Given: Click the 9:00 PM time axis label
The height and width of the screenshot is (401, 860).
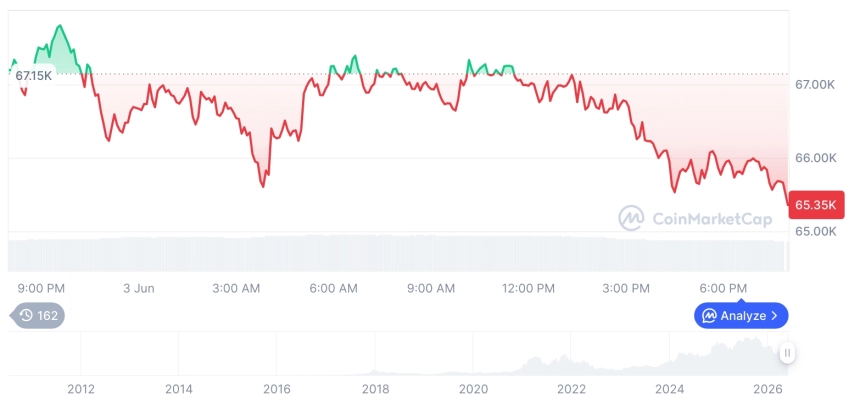Looking at the screenshot, I should (x=41, y=288).
